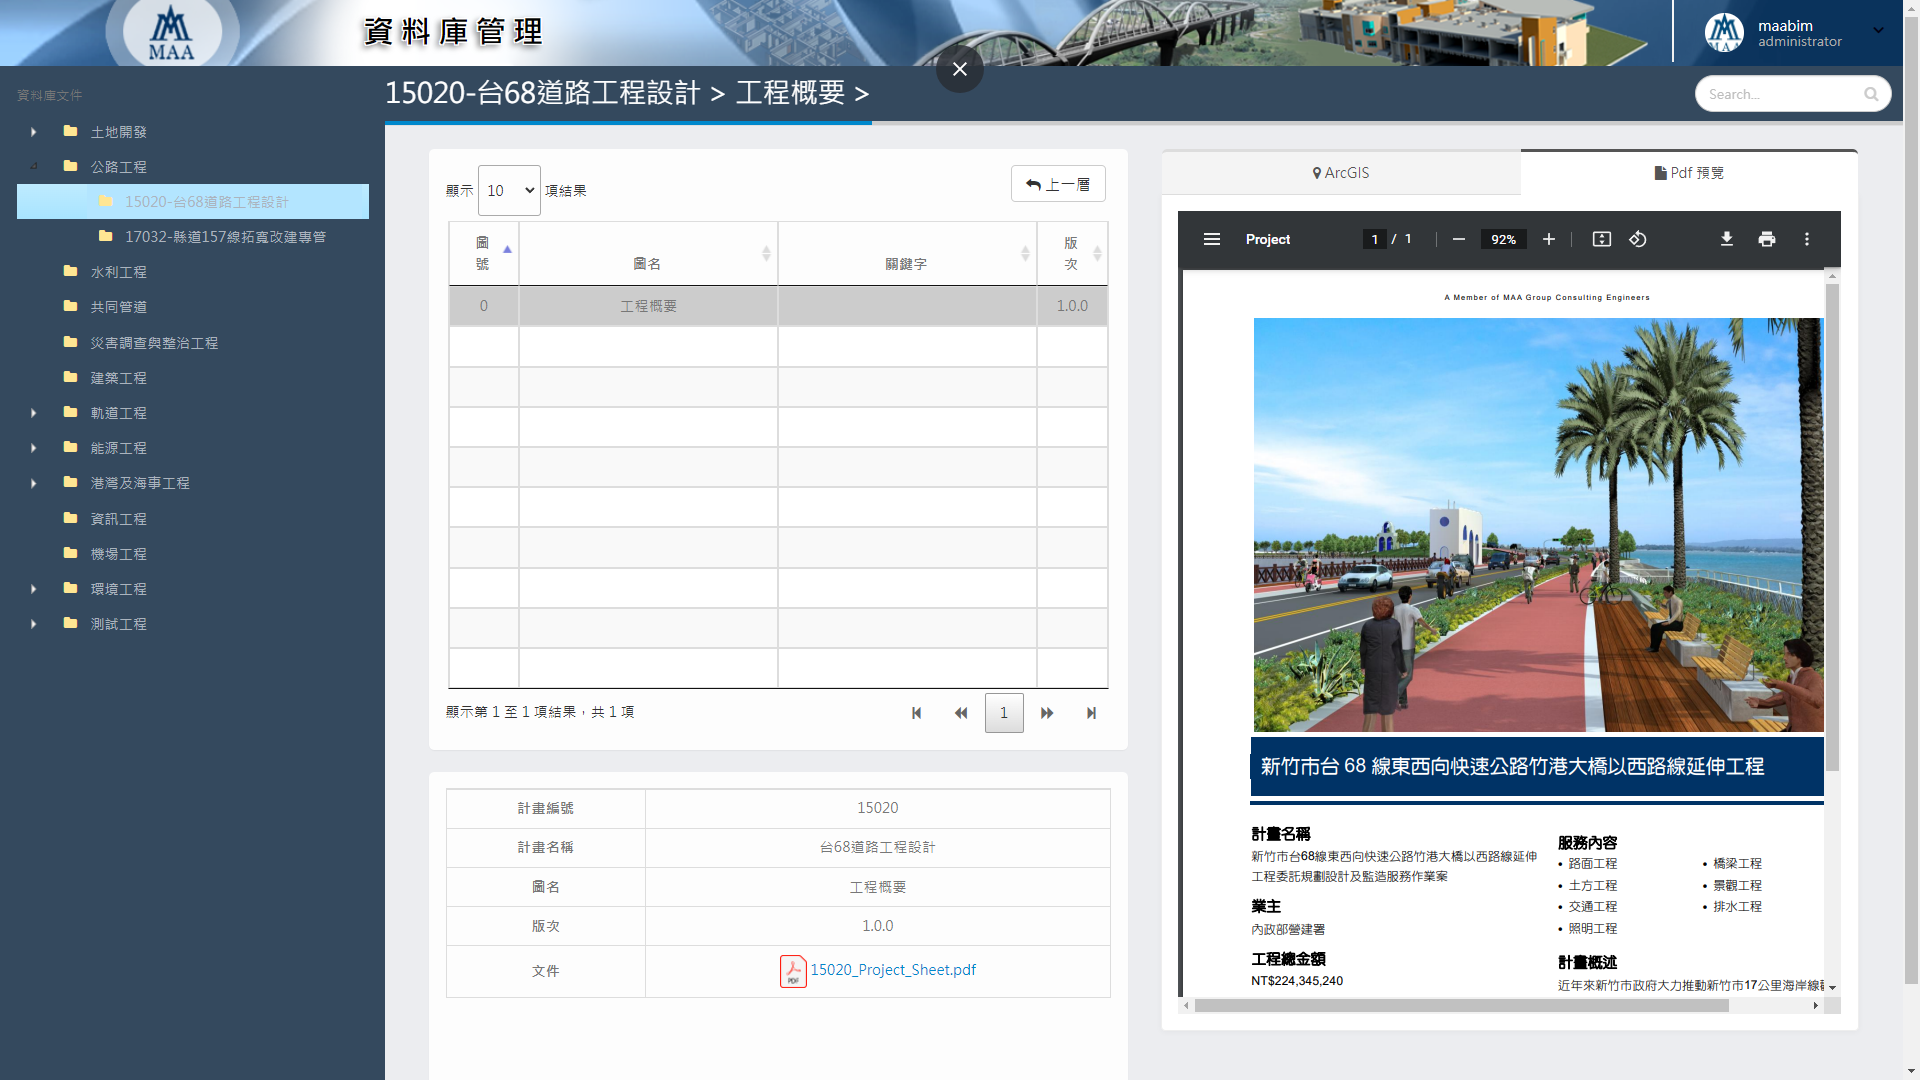The height and width of the screenshot is (1080, 1920).
Task: Click the 上一層 back button
Action: tap(1058, 184)
